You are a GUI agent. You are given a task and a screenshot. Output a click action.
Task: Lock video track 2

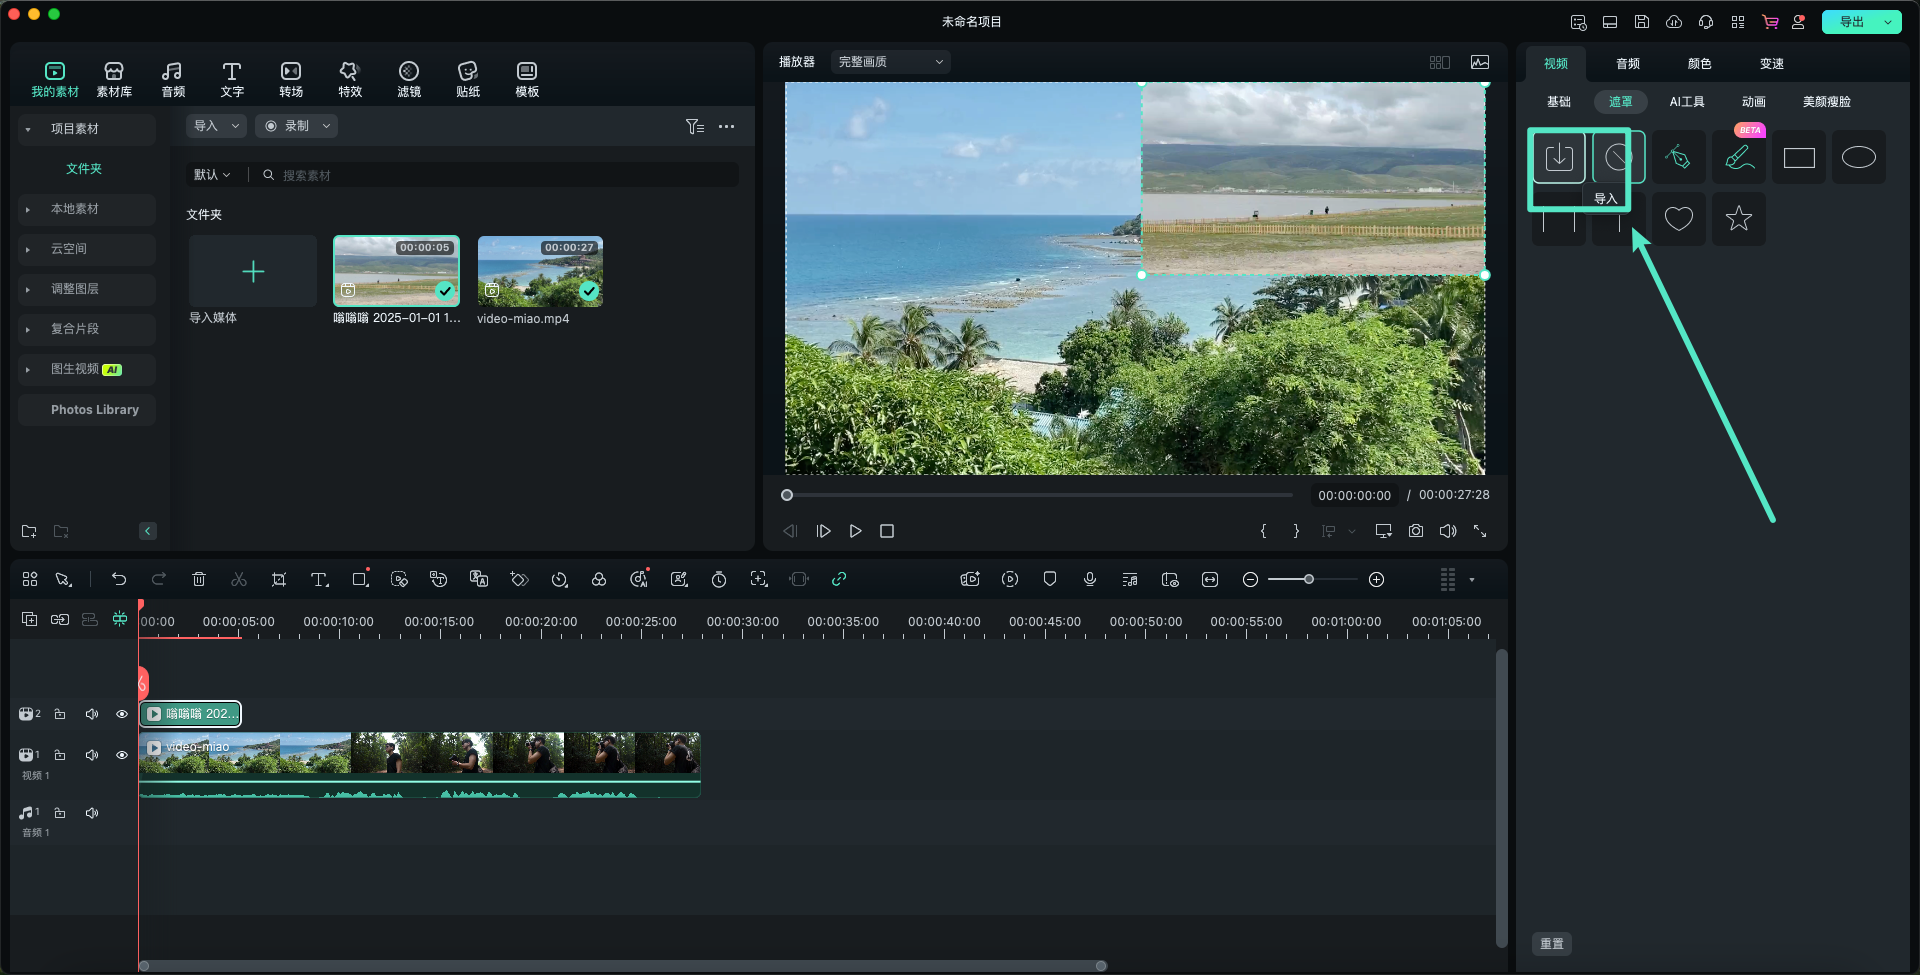click(x=60, y=714)
